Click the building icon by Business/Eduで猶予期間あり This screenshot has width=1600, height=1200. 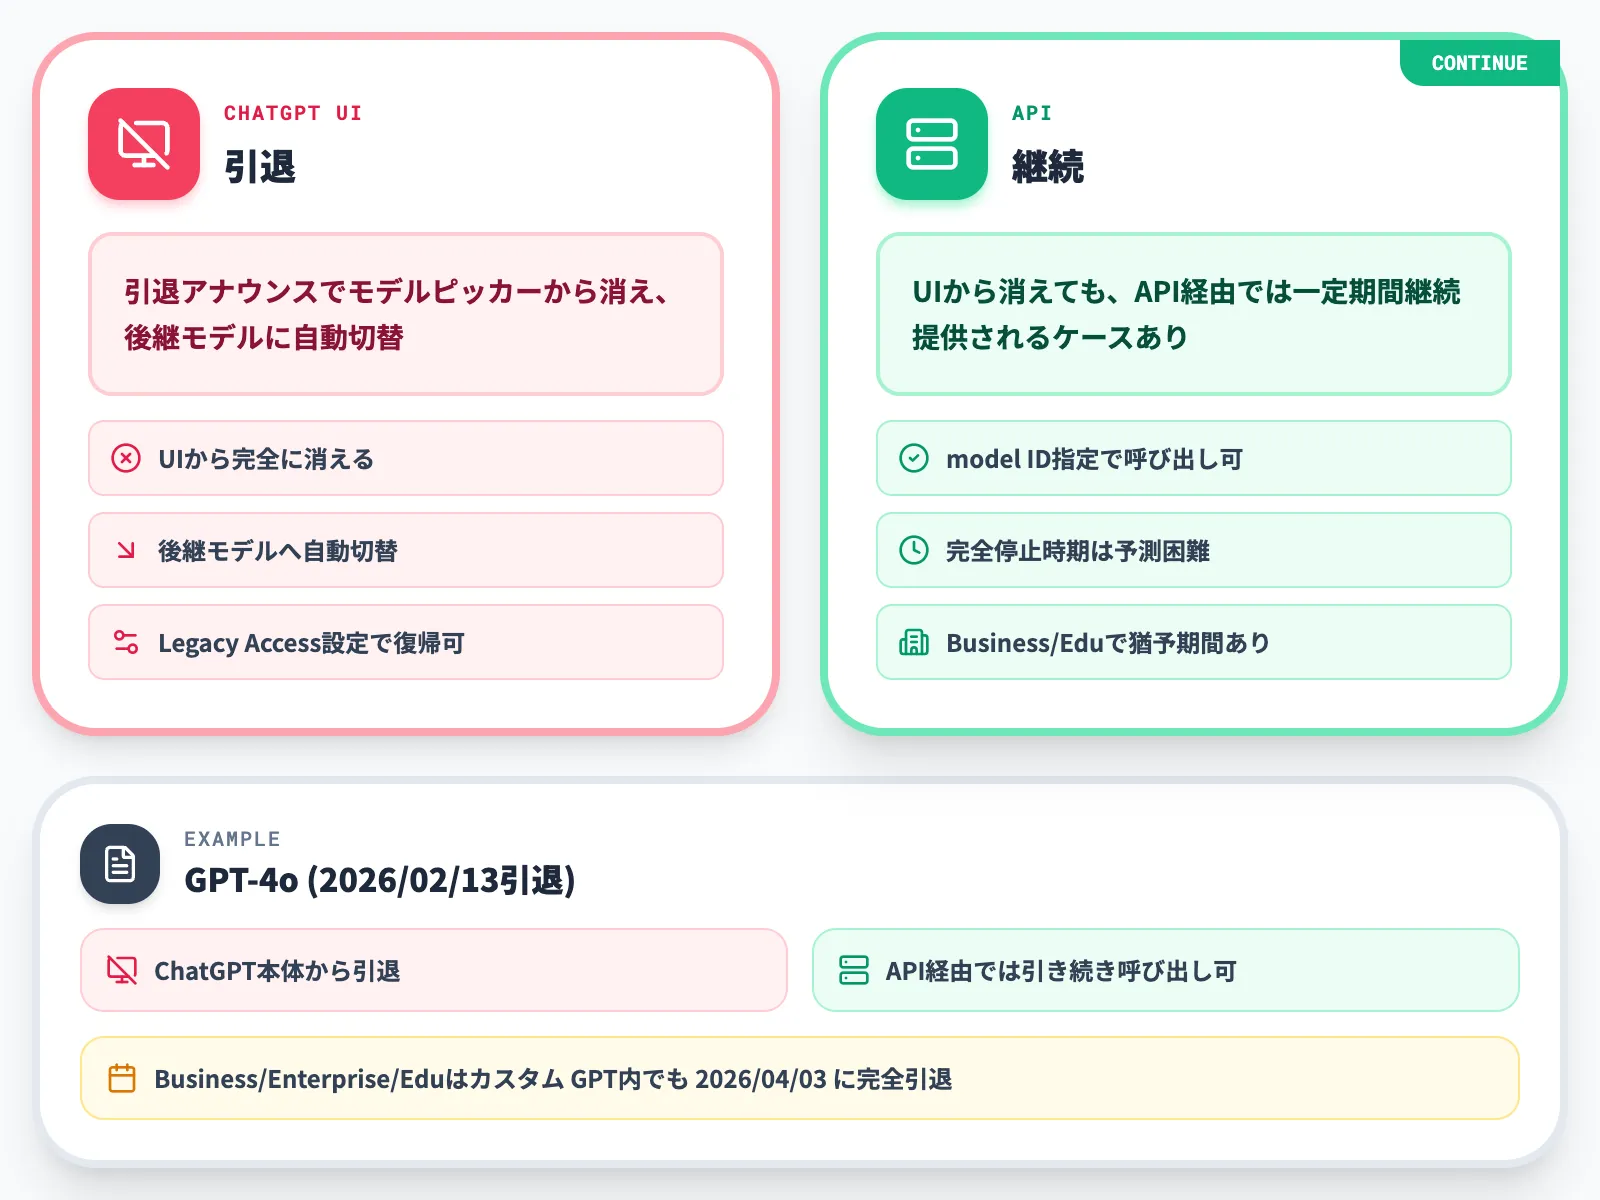click(x=914, y=642)
